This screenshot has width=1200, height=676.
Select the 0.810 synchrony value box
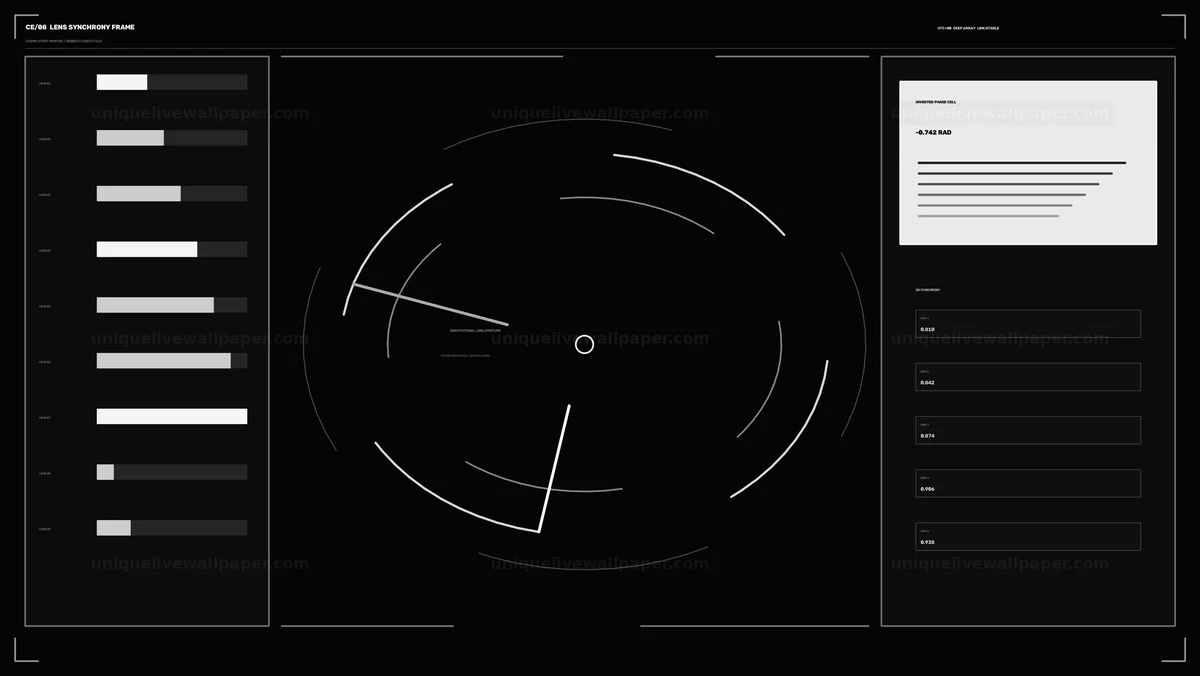(x=1028, y=323)
